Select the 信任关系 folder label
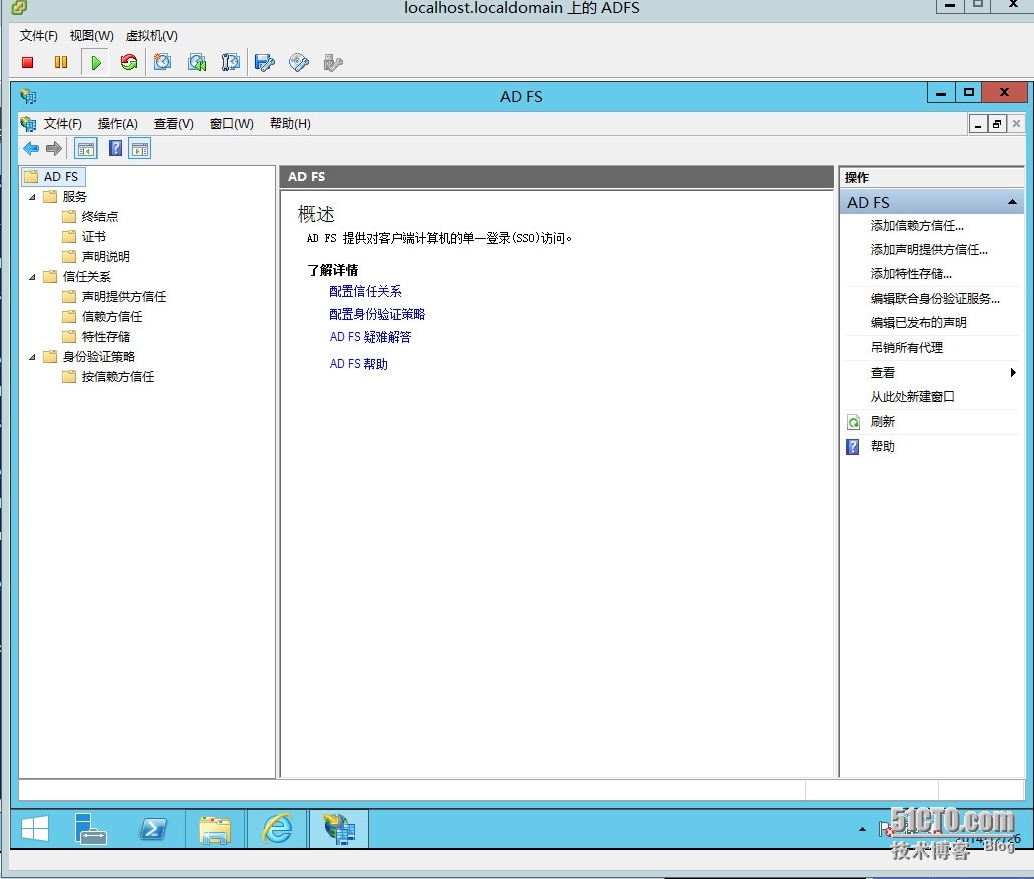 (86, 277)
